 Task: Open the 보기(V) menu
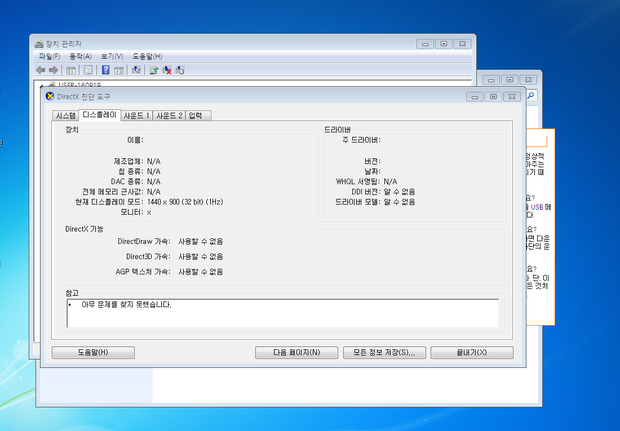pos(111,56)
